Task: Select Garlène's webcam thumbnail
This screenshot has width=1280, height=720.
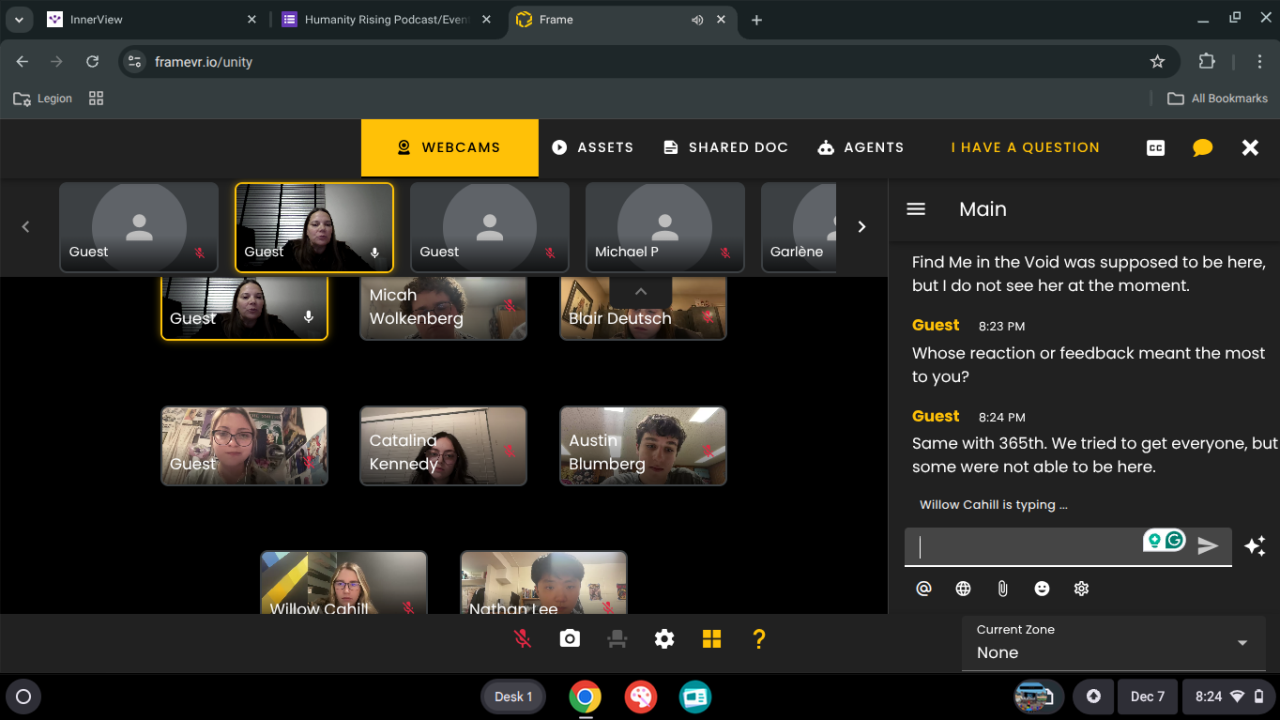Action: point(799,227)
